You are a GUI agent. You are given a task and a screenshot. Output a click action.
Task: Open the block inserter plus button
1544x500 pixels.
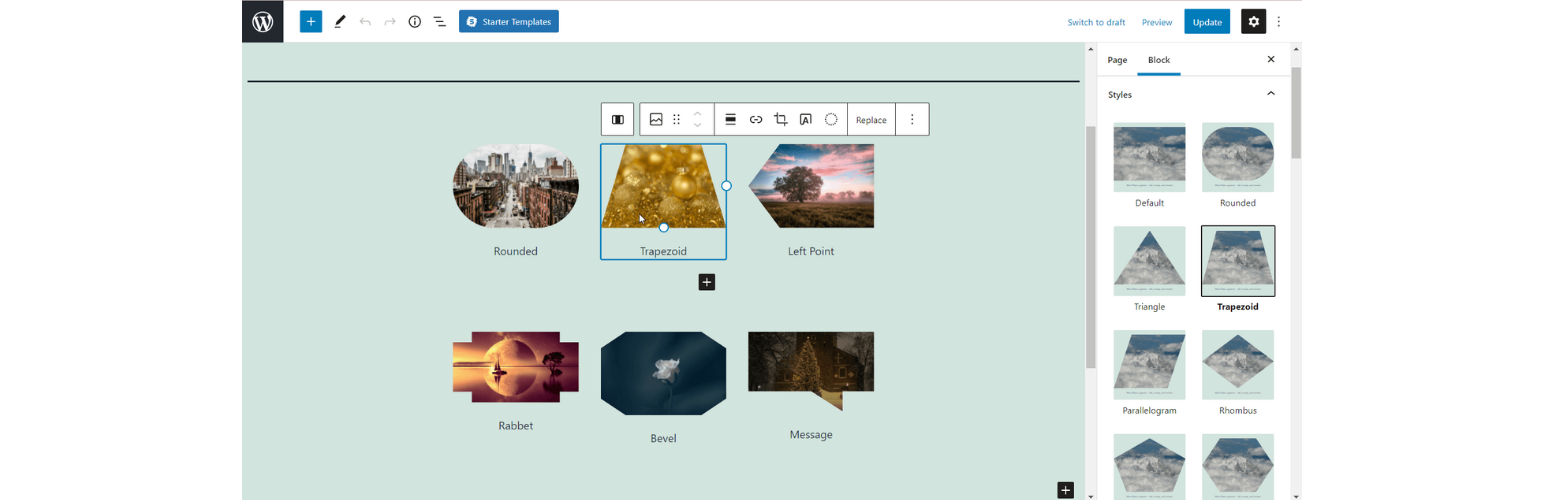[x=311, y=21]
